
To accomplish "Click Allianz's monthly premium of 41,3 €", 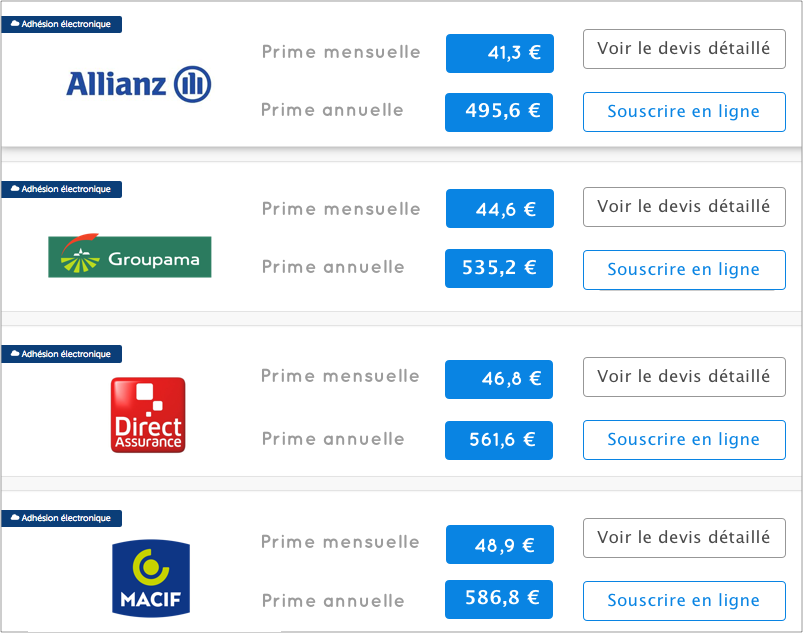I will point(498,54).
